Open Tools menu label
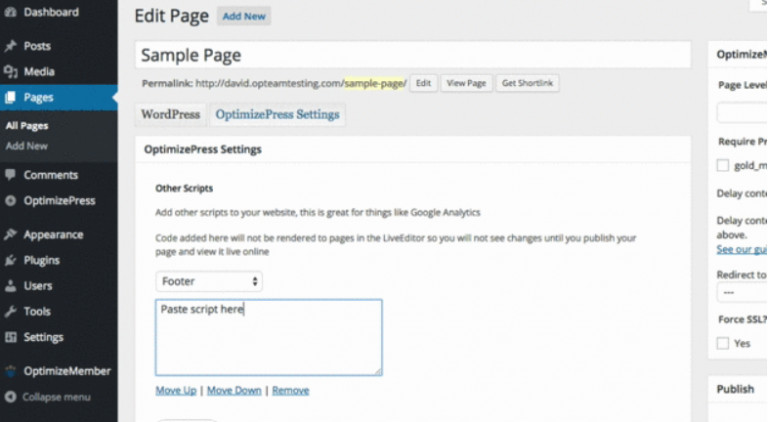The image size is (768, 422). 37,311
